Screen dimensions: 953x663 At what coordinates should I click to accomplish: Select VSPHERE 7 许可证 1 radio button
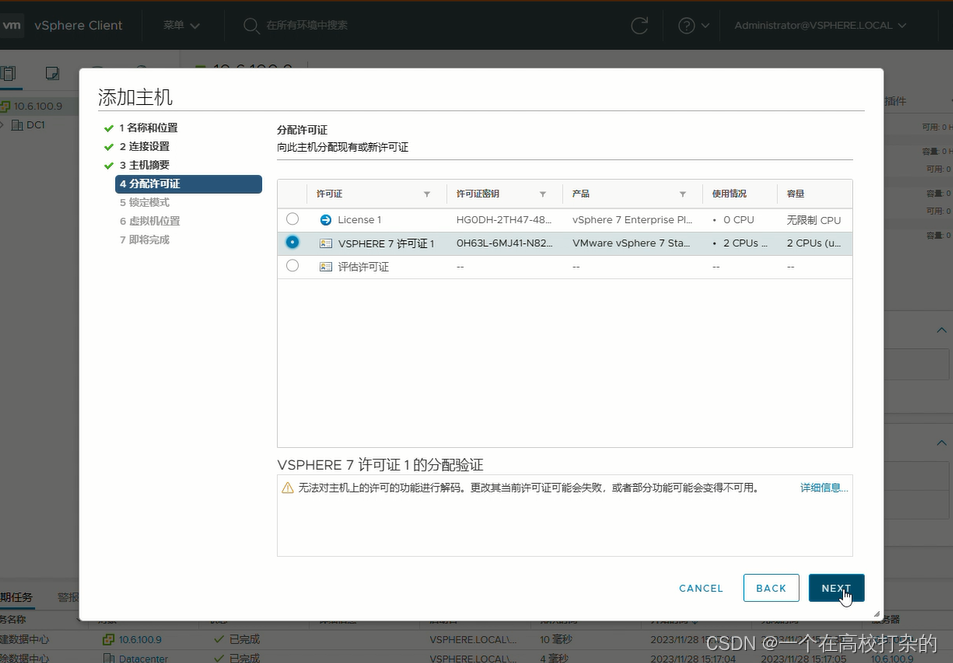tap(292, 242)
